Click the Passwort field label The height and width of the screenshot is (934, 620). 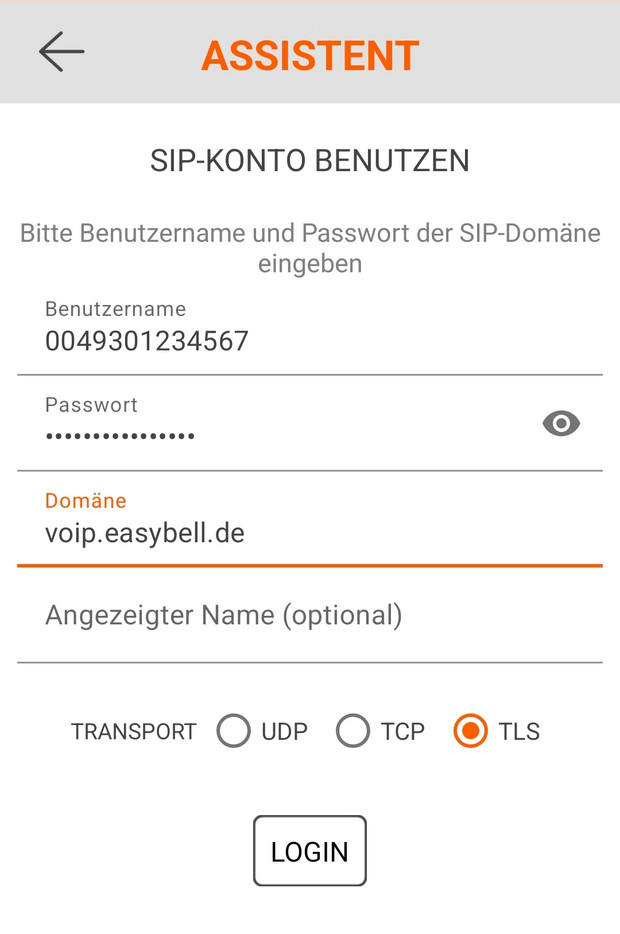(91, 405)
